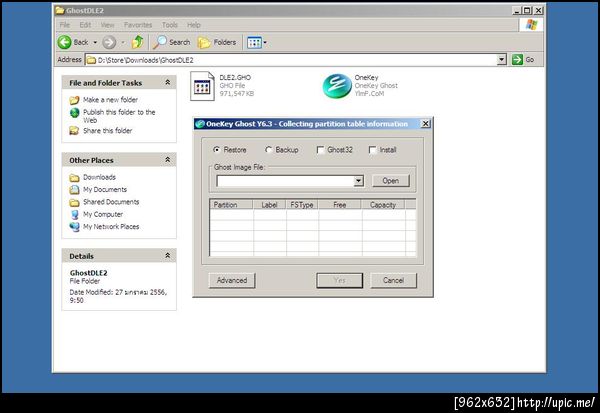Open My Computer icon in Other Places
This screenshot has height=413, width=600.
(x=75, y=214)
